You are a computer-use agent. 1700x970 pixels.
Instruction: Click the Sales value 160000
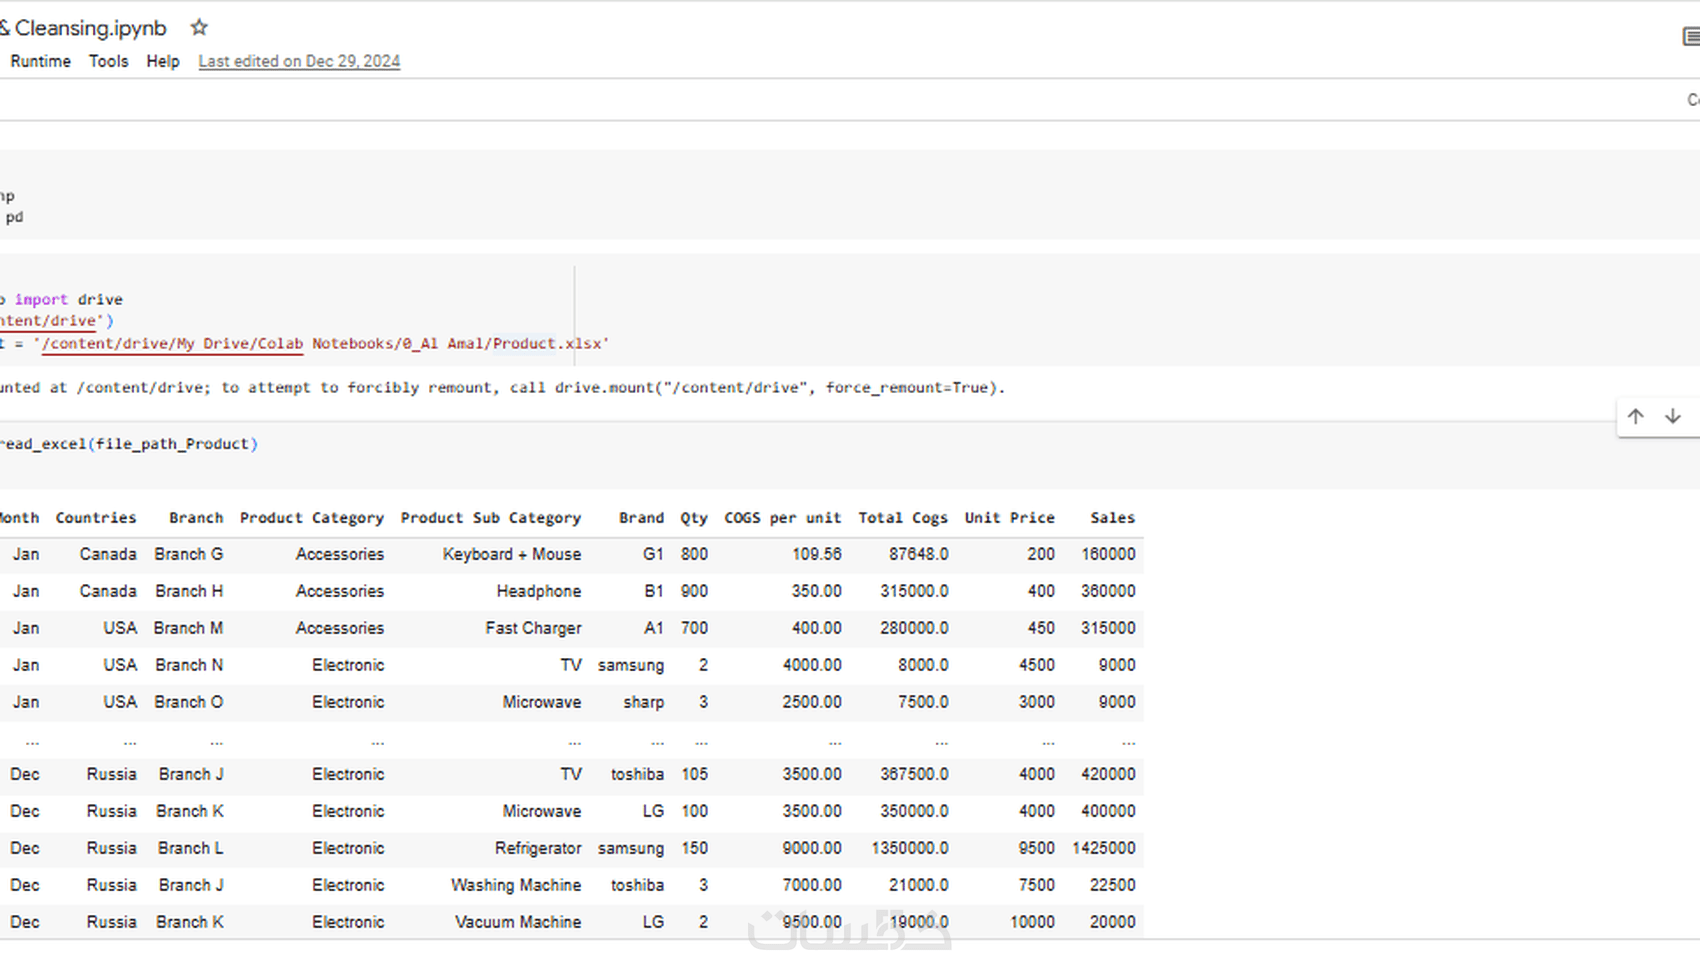point(1108,554)
